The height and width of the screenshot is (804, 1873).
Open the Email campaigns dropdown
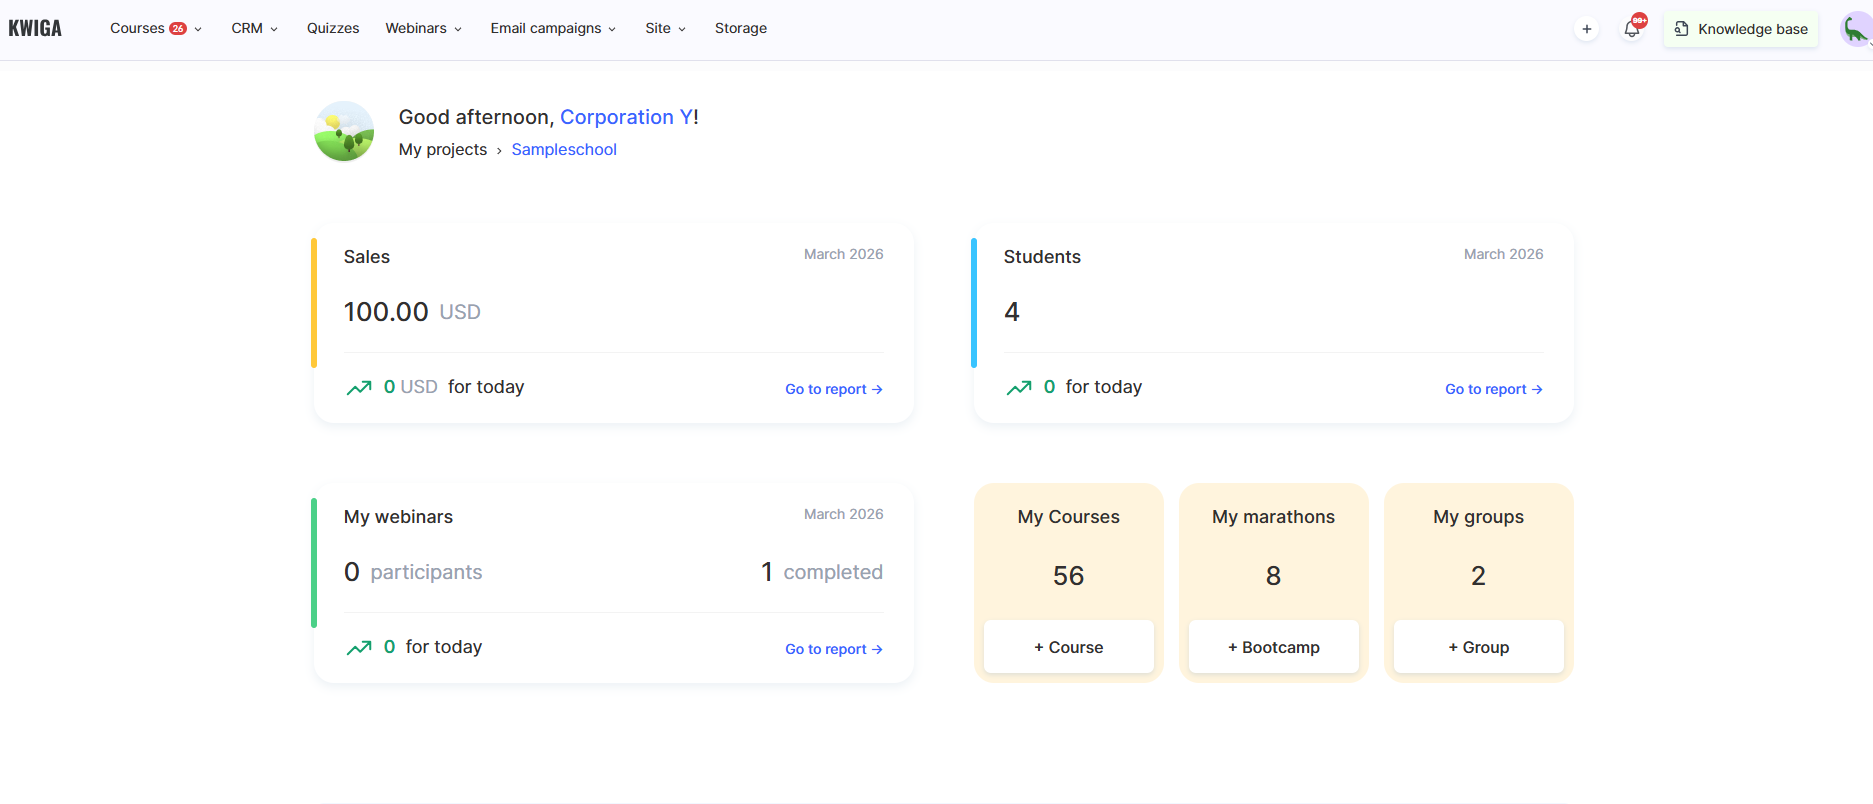[x=552, y=28]
